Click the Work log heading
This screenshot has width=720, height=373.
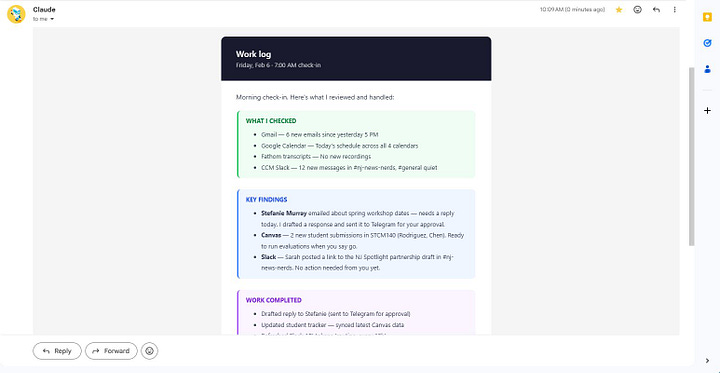pos(253,54)
